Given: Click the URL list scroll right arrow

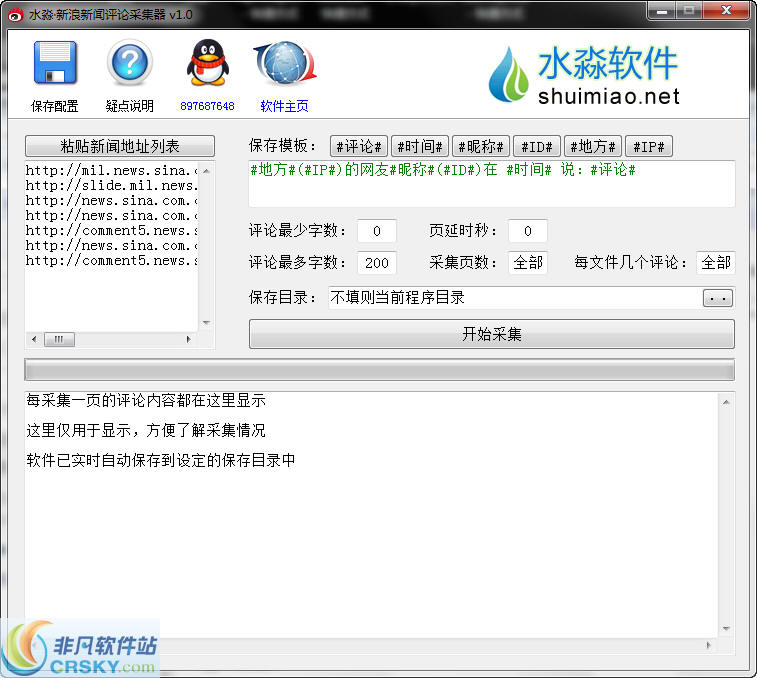Looking at the screenshot, I should (x=188, y=339).
